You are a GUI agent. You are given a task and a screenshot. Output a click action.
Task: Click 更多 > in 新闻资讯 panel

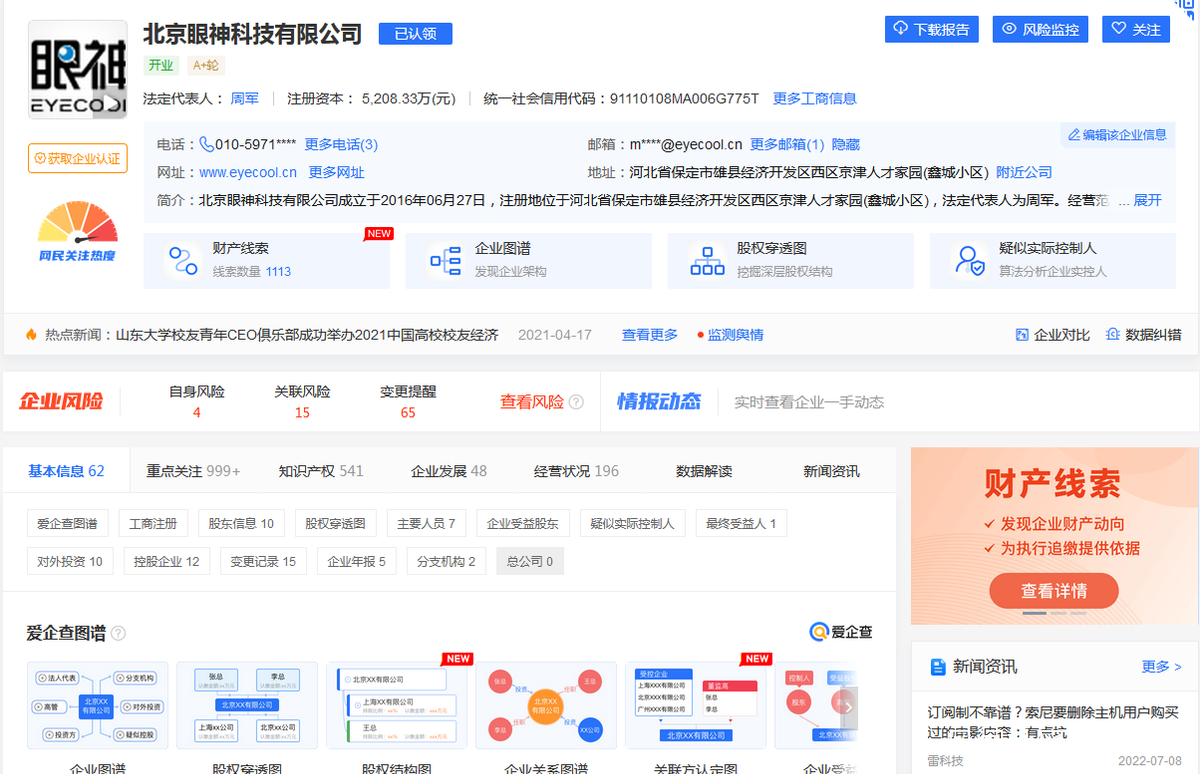(1161, 666)
